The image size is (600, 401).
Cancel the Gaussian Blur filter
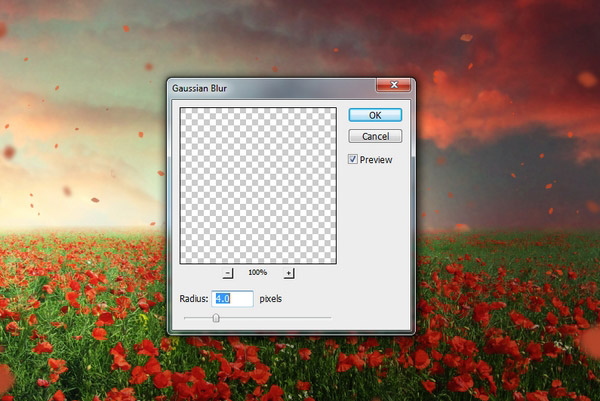[375, 136]
